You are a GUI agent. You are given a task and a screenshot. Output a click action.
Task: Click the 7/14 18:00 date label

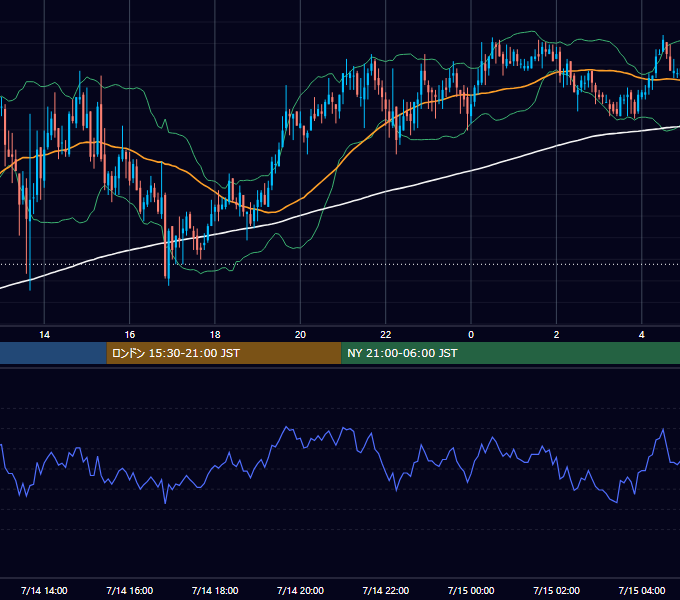215,590
